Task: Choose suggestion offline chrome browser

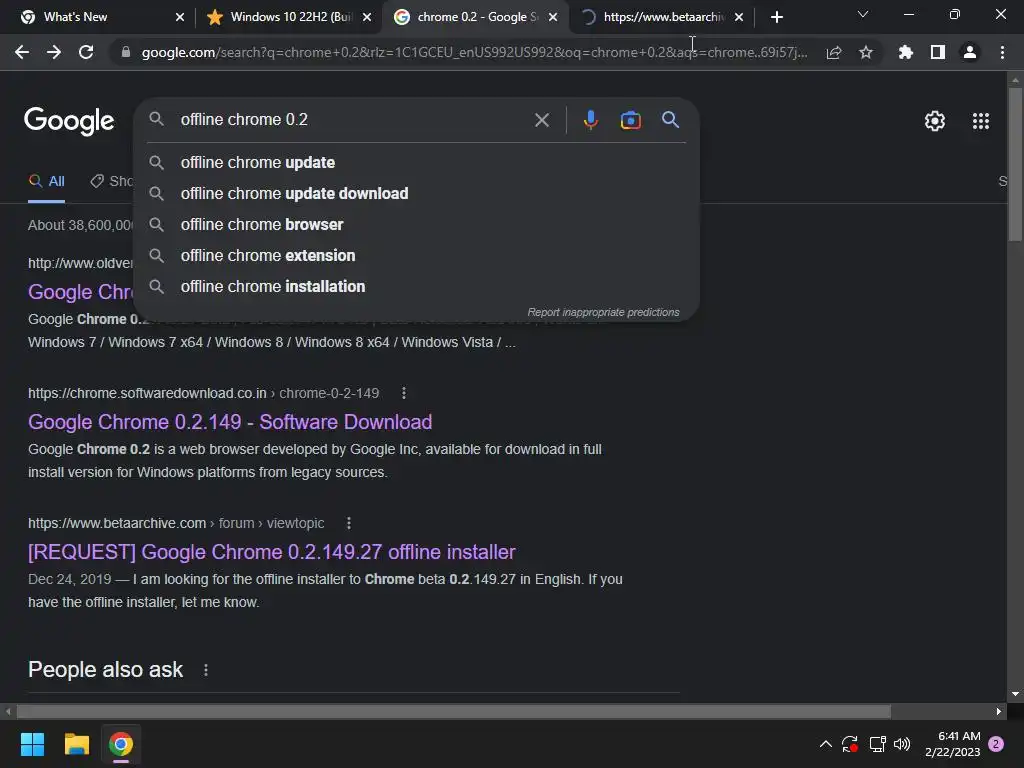Action: pos(416,225)
